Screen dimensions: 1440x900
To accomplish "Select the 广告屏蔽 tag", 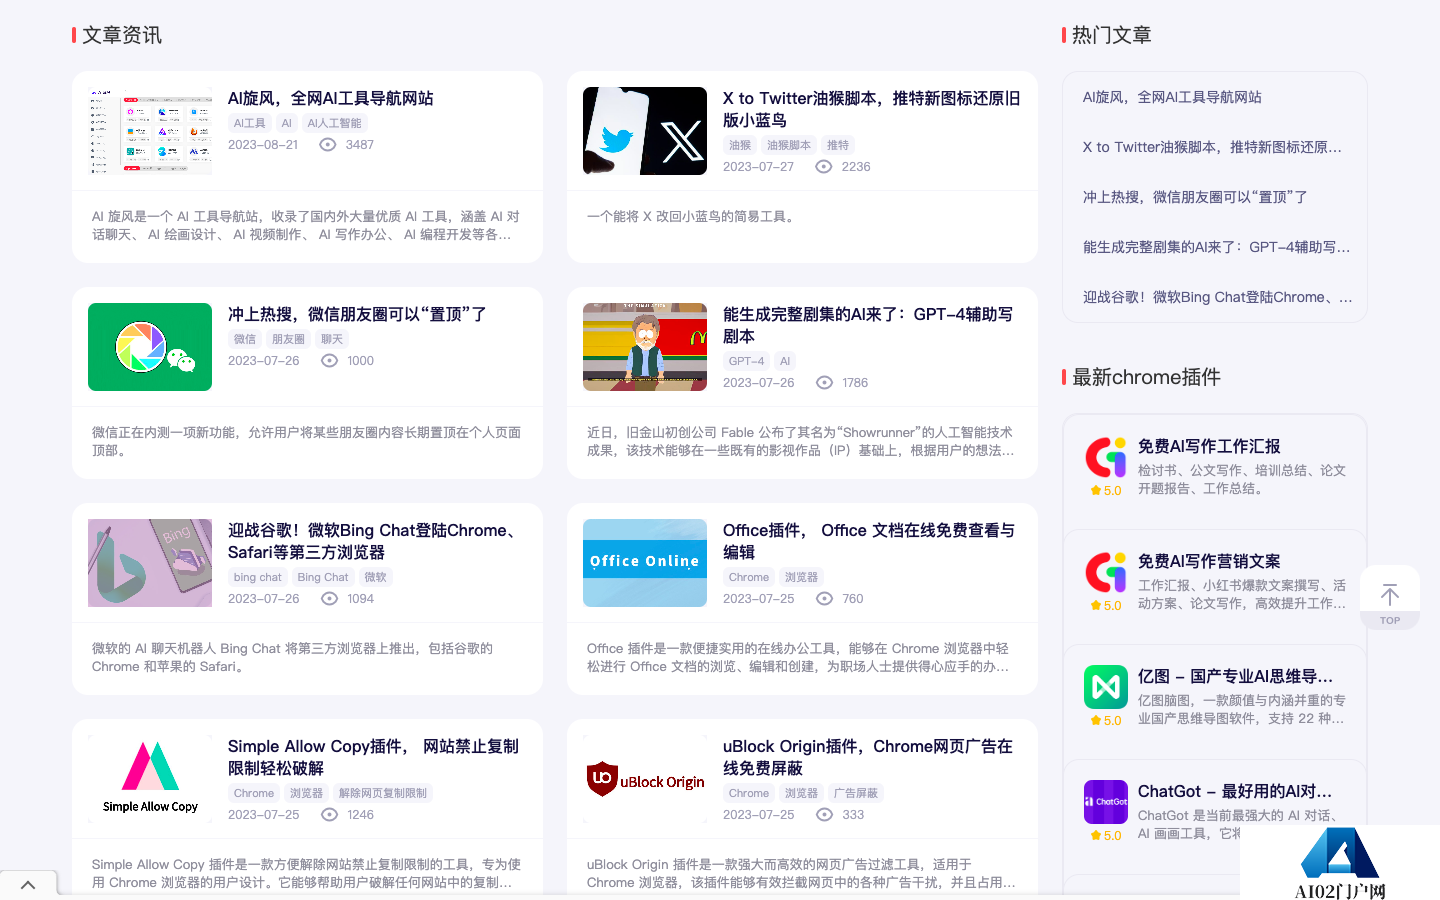I will [x=856, y=793].
